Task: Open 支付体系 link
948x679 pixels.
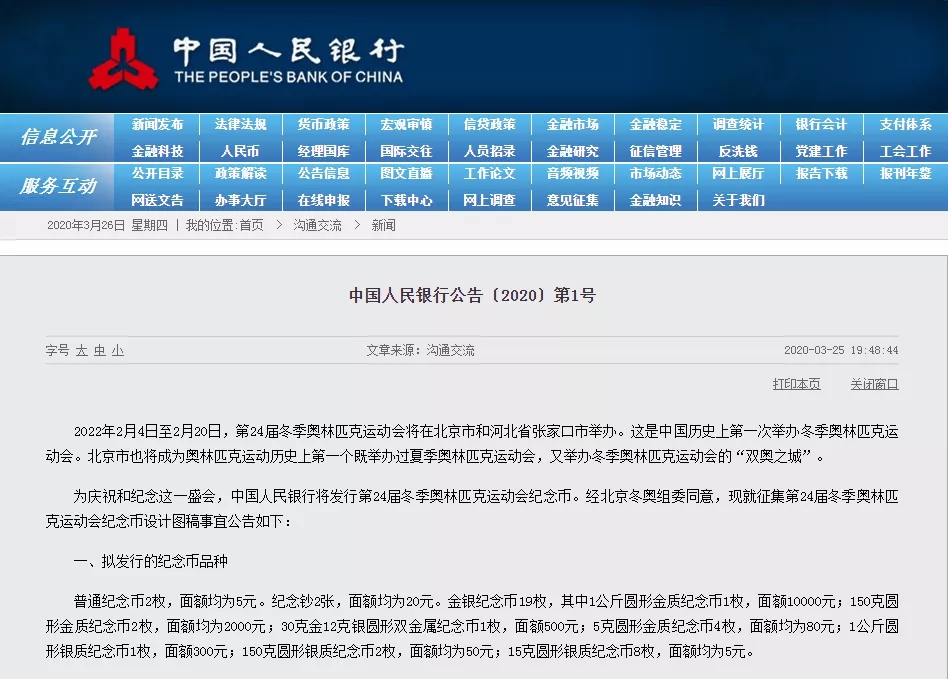Action: click(905, 125)
